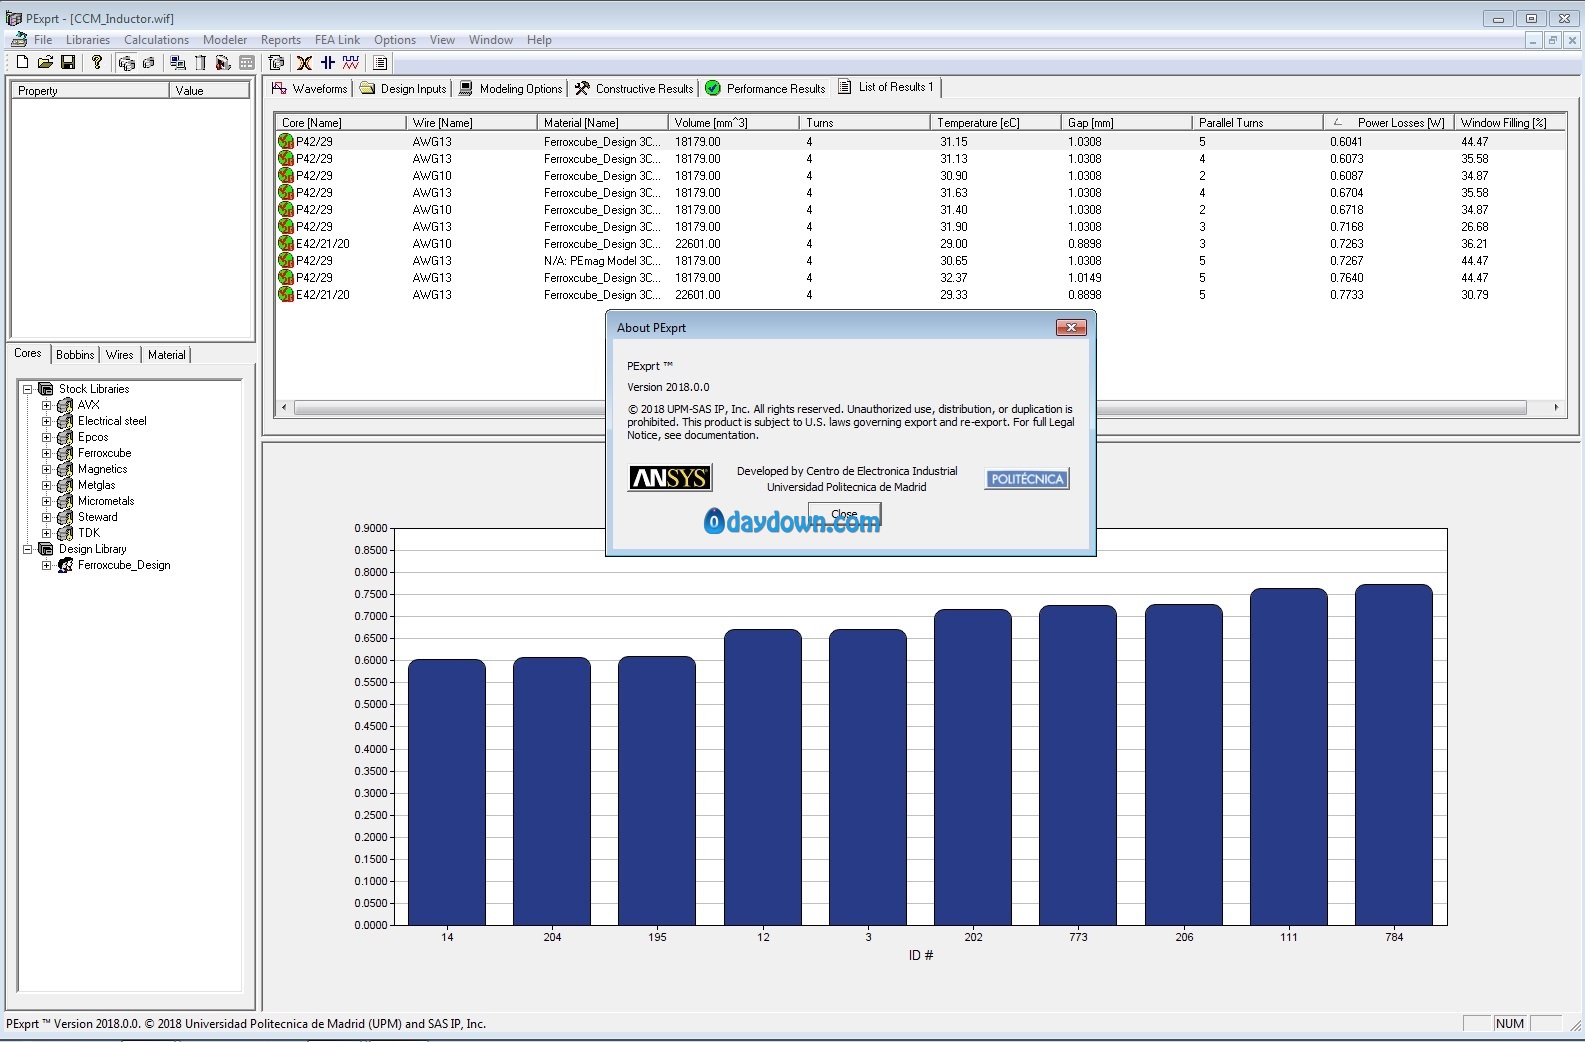Screen dimensions: 1585x1042
Task: Open help via the question mark icon
Action: pos(97,62)
